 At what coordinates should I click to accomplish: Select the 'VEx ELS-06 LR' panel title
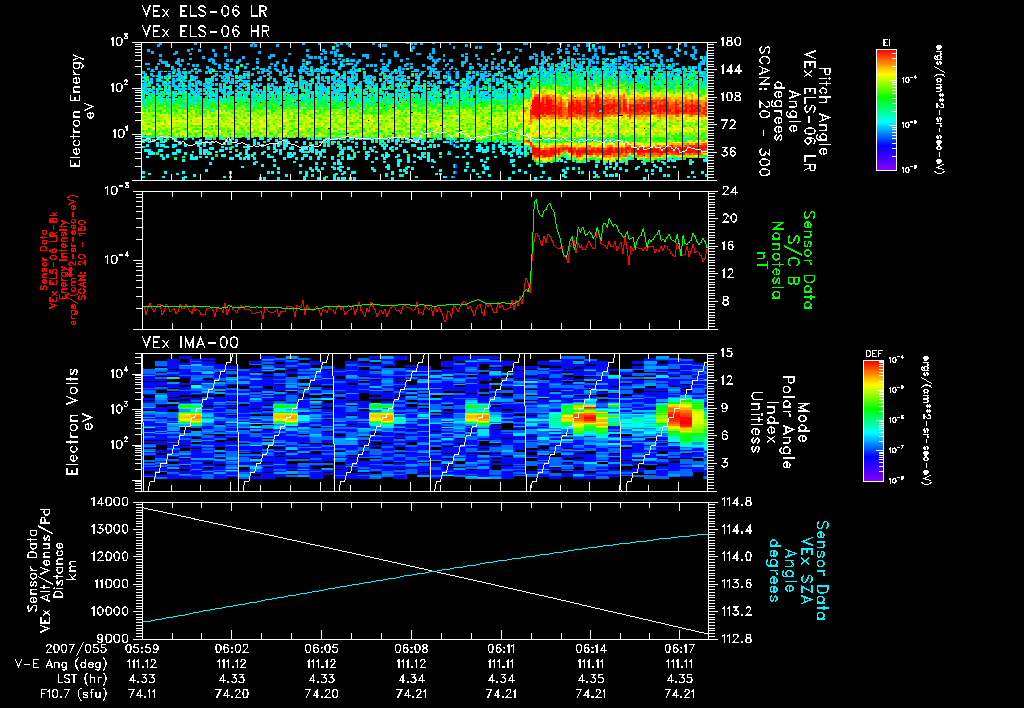pyautogui.click(x=204, y=12)
